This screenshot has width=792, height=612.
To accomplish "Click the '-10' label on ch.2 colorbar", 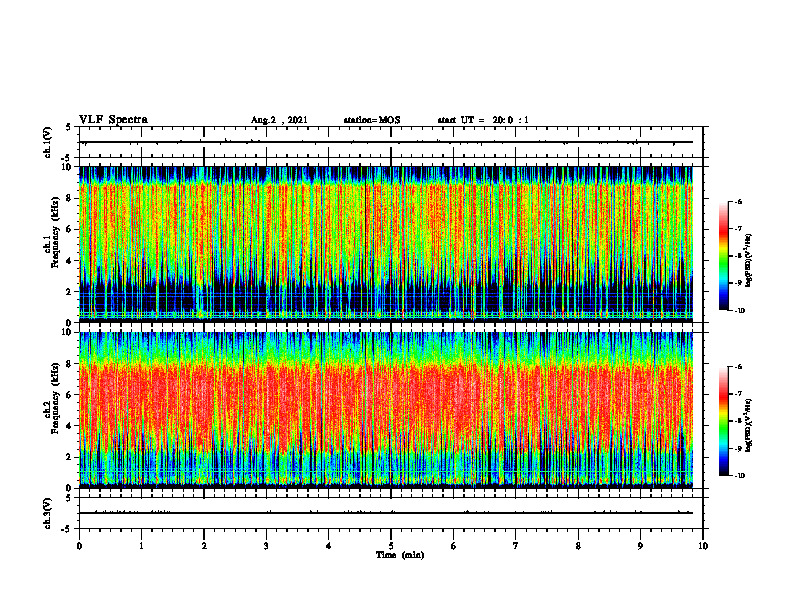I will point(740,476).
